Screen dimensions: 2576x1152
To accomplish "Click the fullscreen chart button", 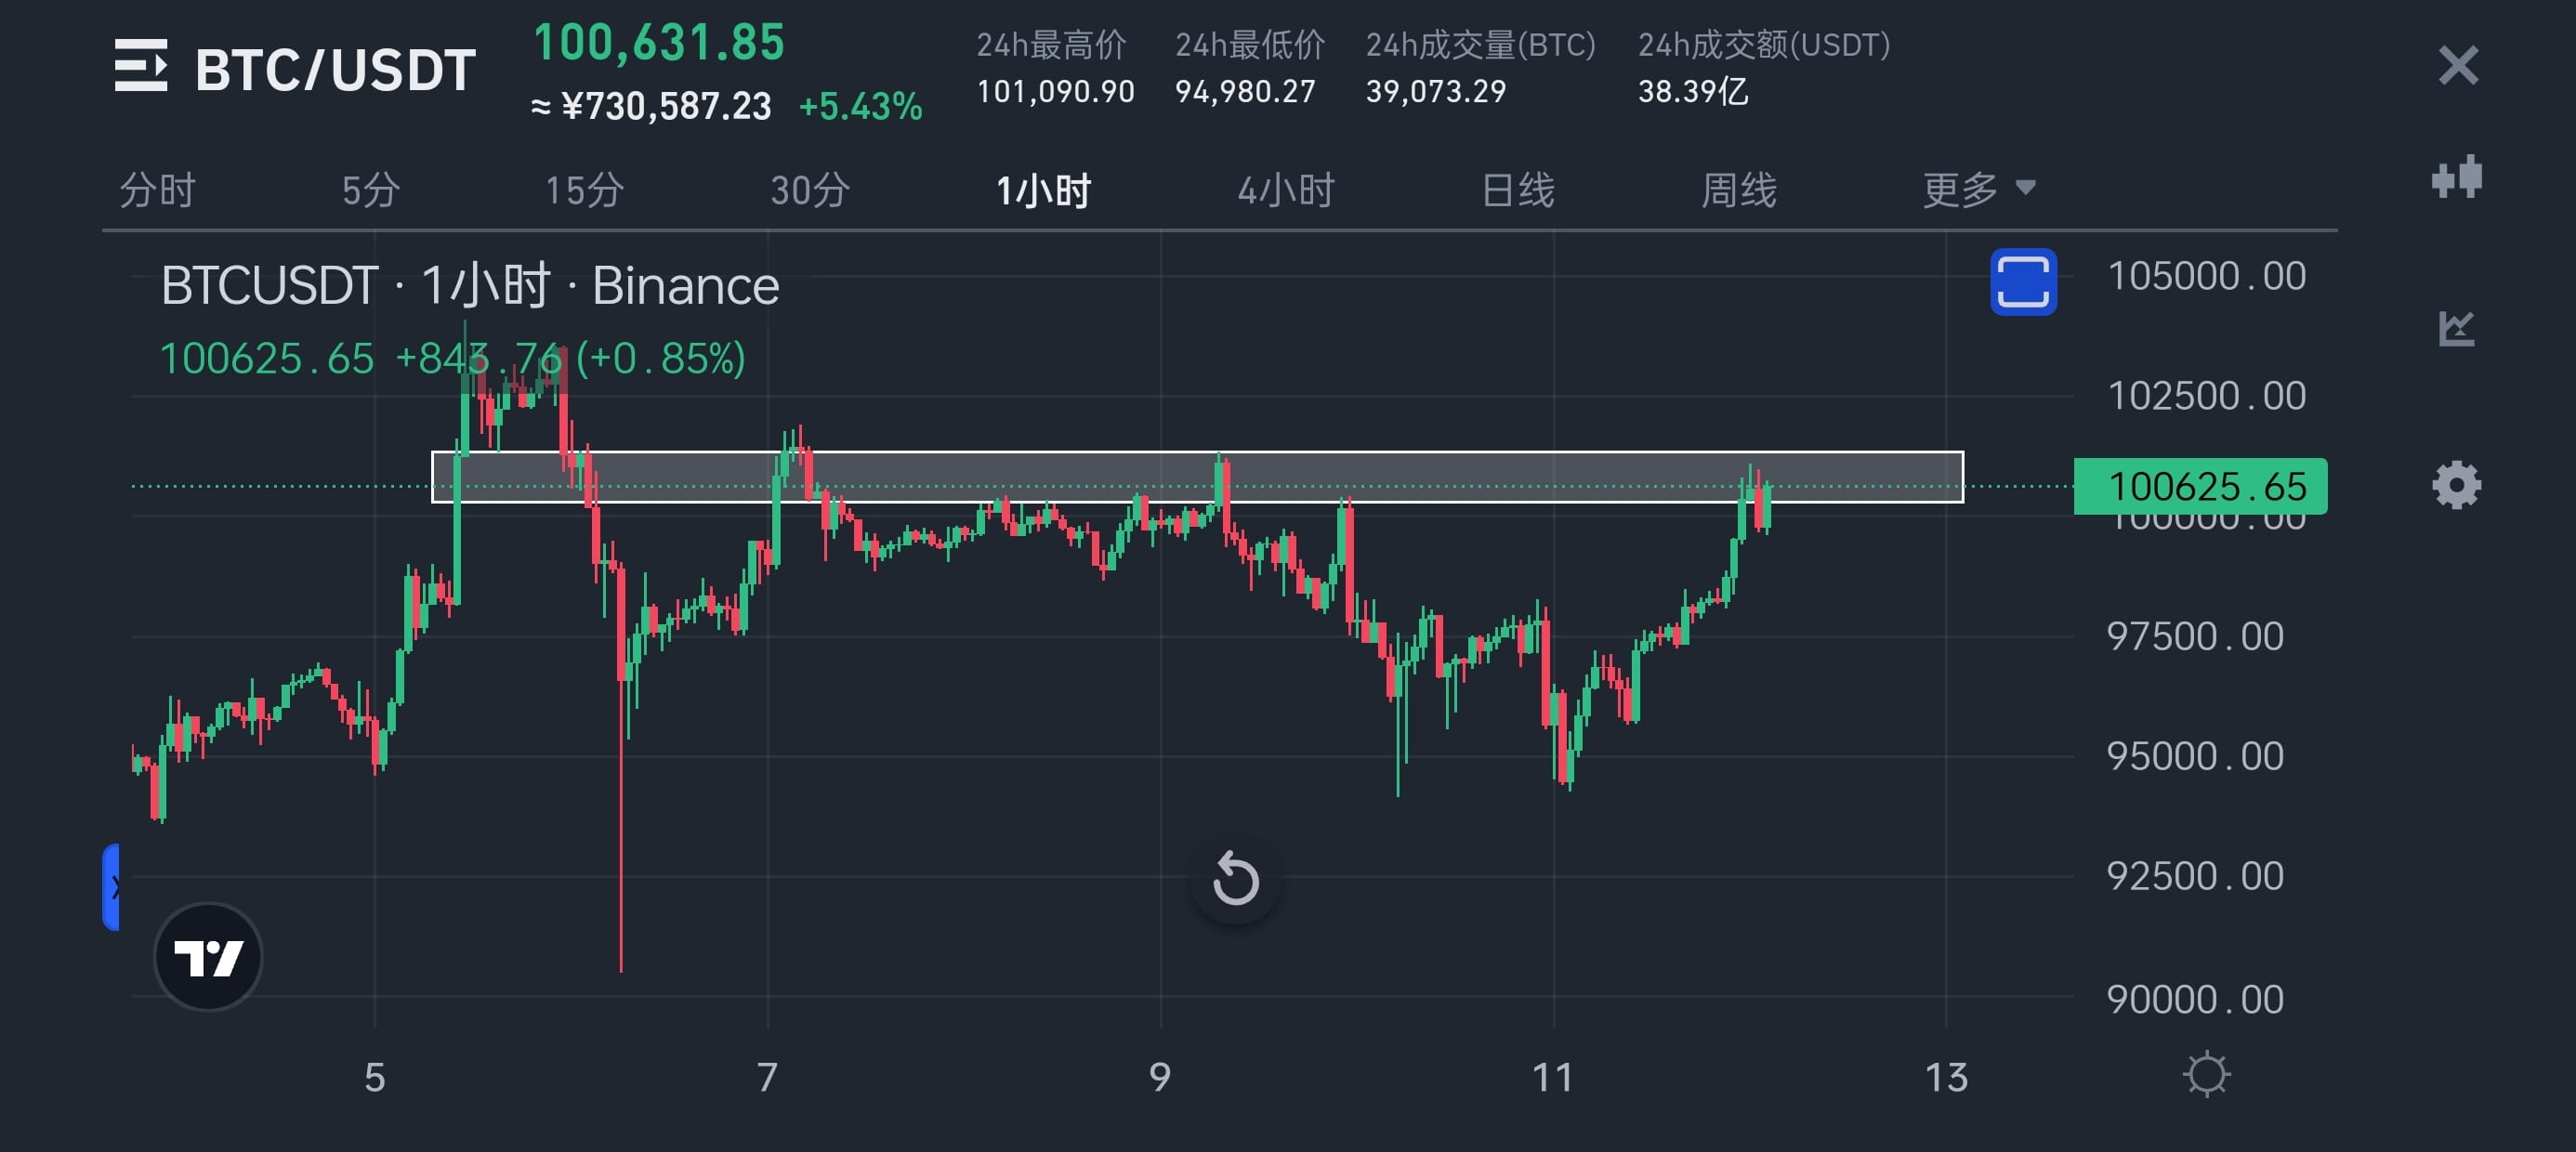I will point(2023,282).
